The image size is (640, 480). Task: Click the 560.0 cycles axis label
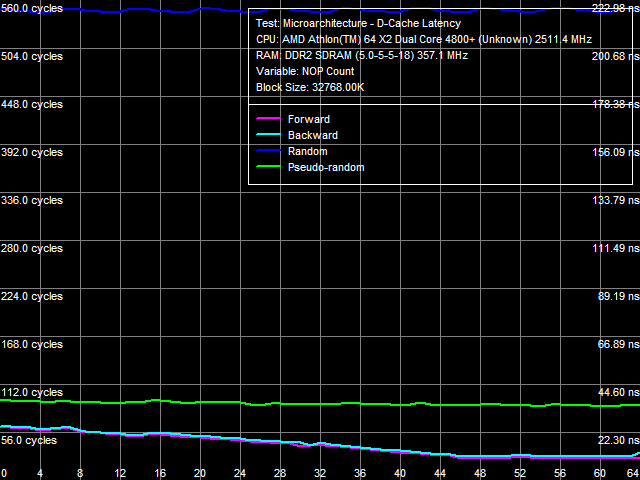click(32, 8)
